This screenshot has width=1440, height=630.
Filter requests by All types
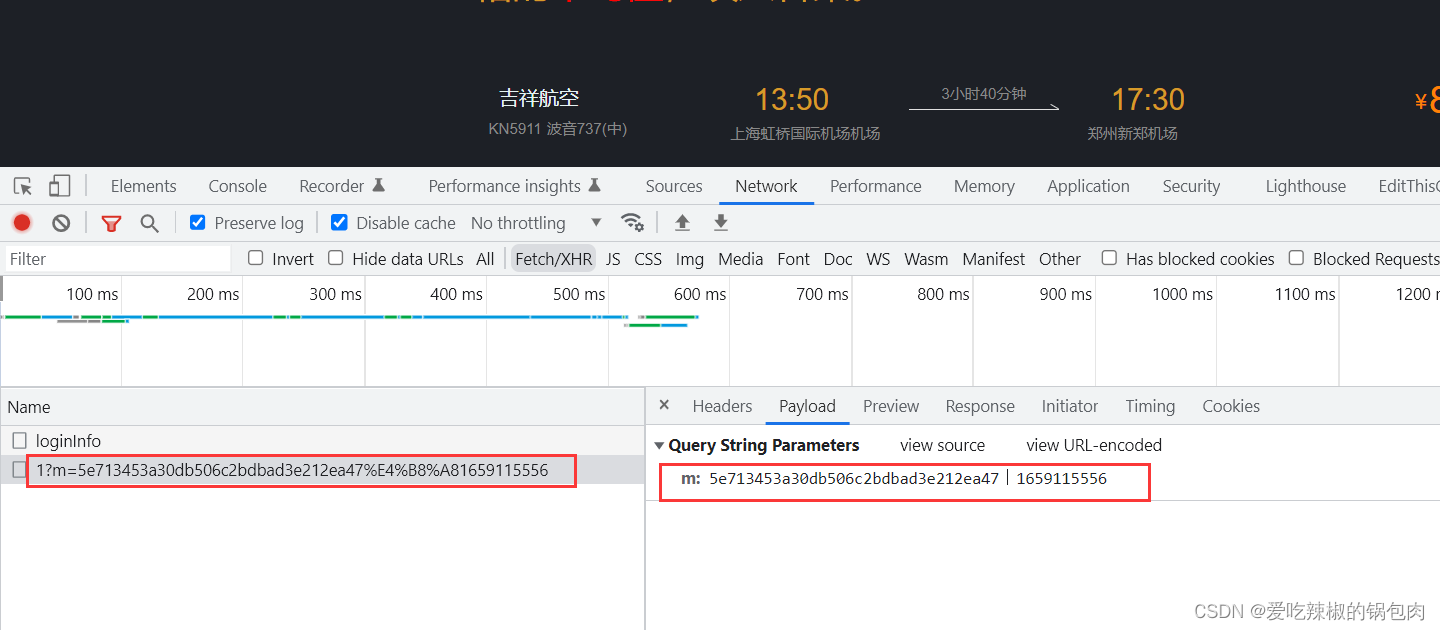click(x=485, y=259)
